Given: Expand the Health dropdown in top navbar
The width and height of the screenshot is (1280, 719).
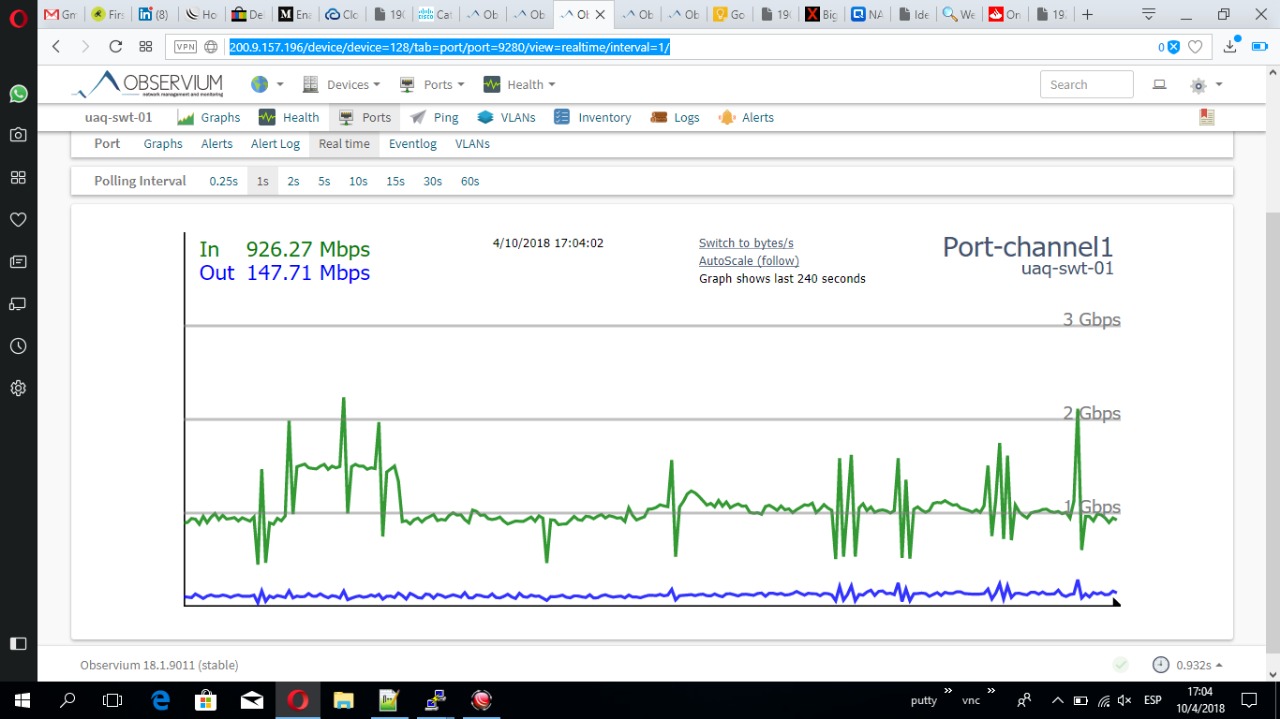Looking at the screenshot, I should coord(519,85).
